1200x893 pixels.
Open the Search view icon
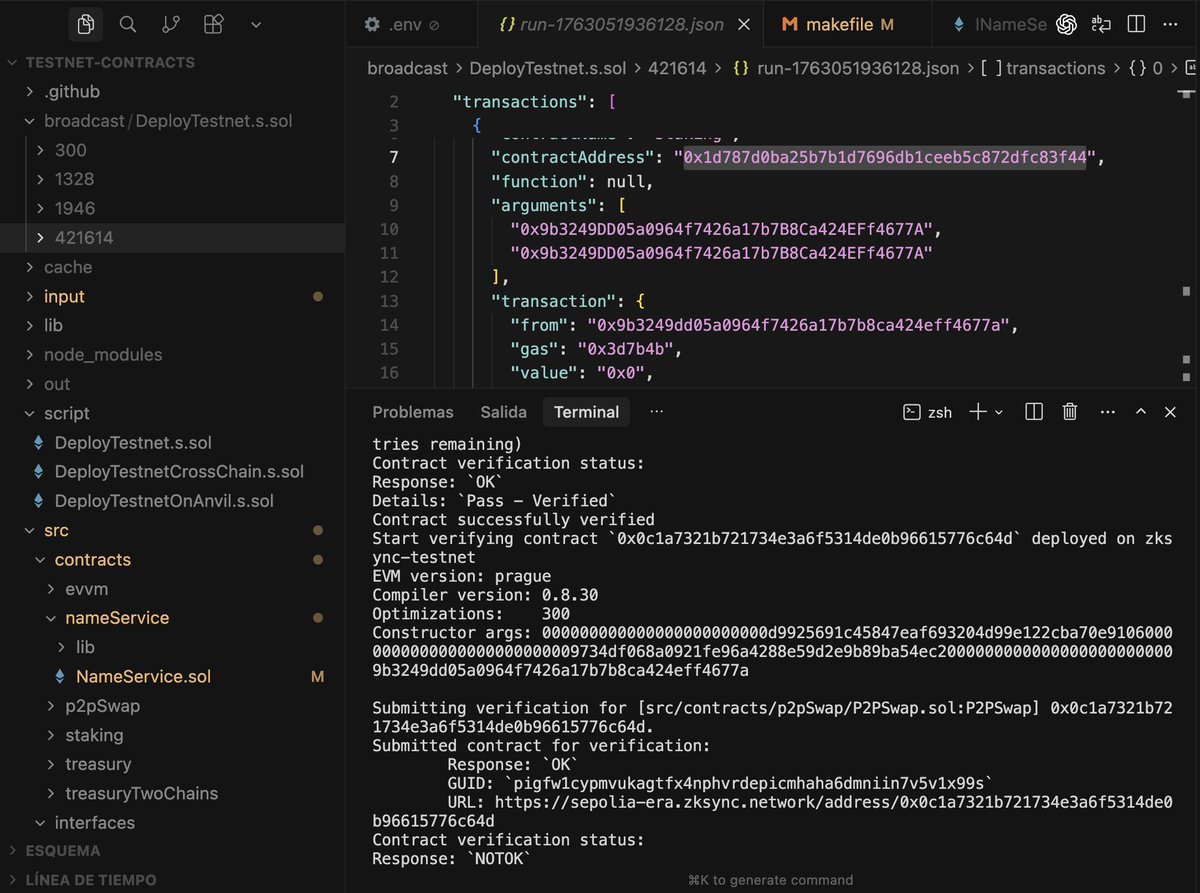click(x=128, y=24)
